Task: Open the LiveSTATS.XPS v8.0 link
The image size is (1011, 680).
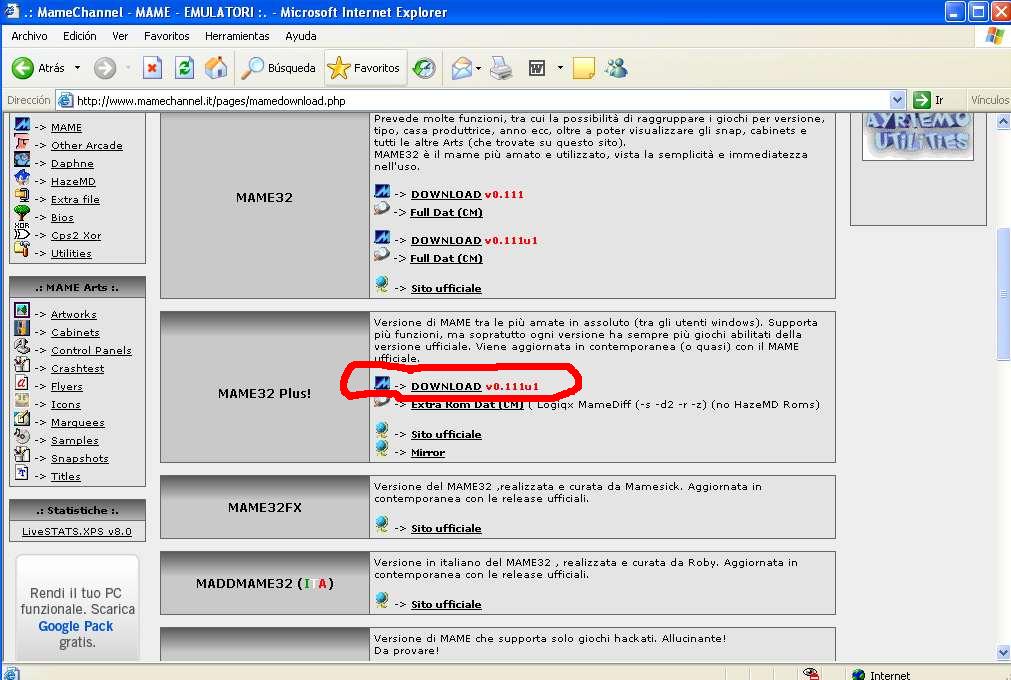Action: pos(77,532)
